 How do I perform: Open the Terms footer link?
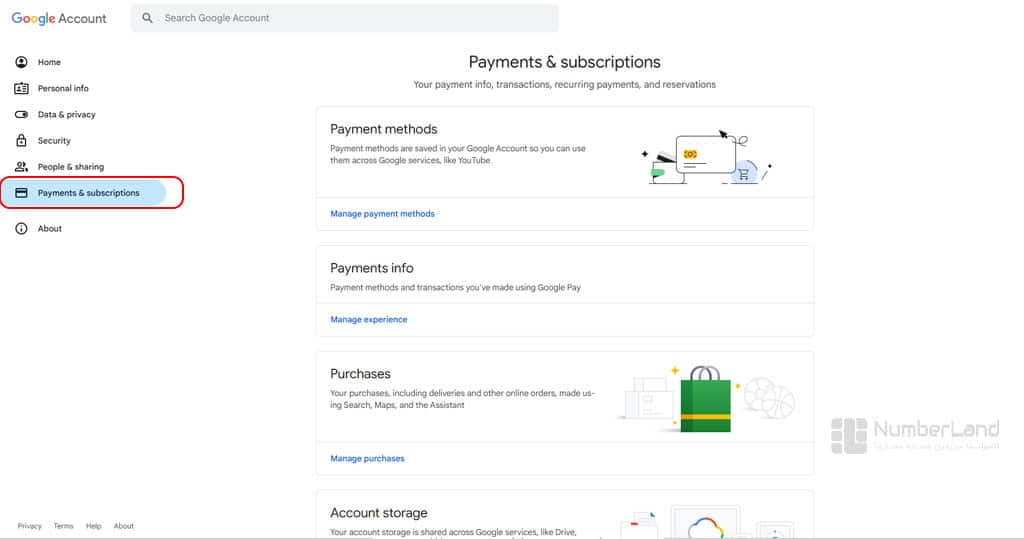click(63, 526)
